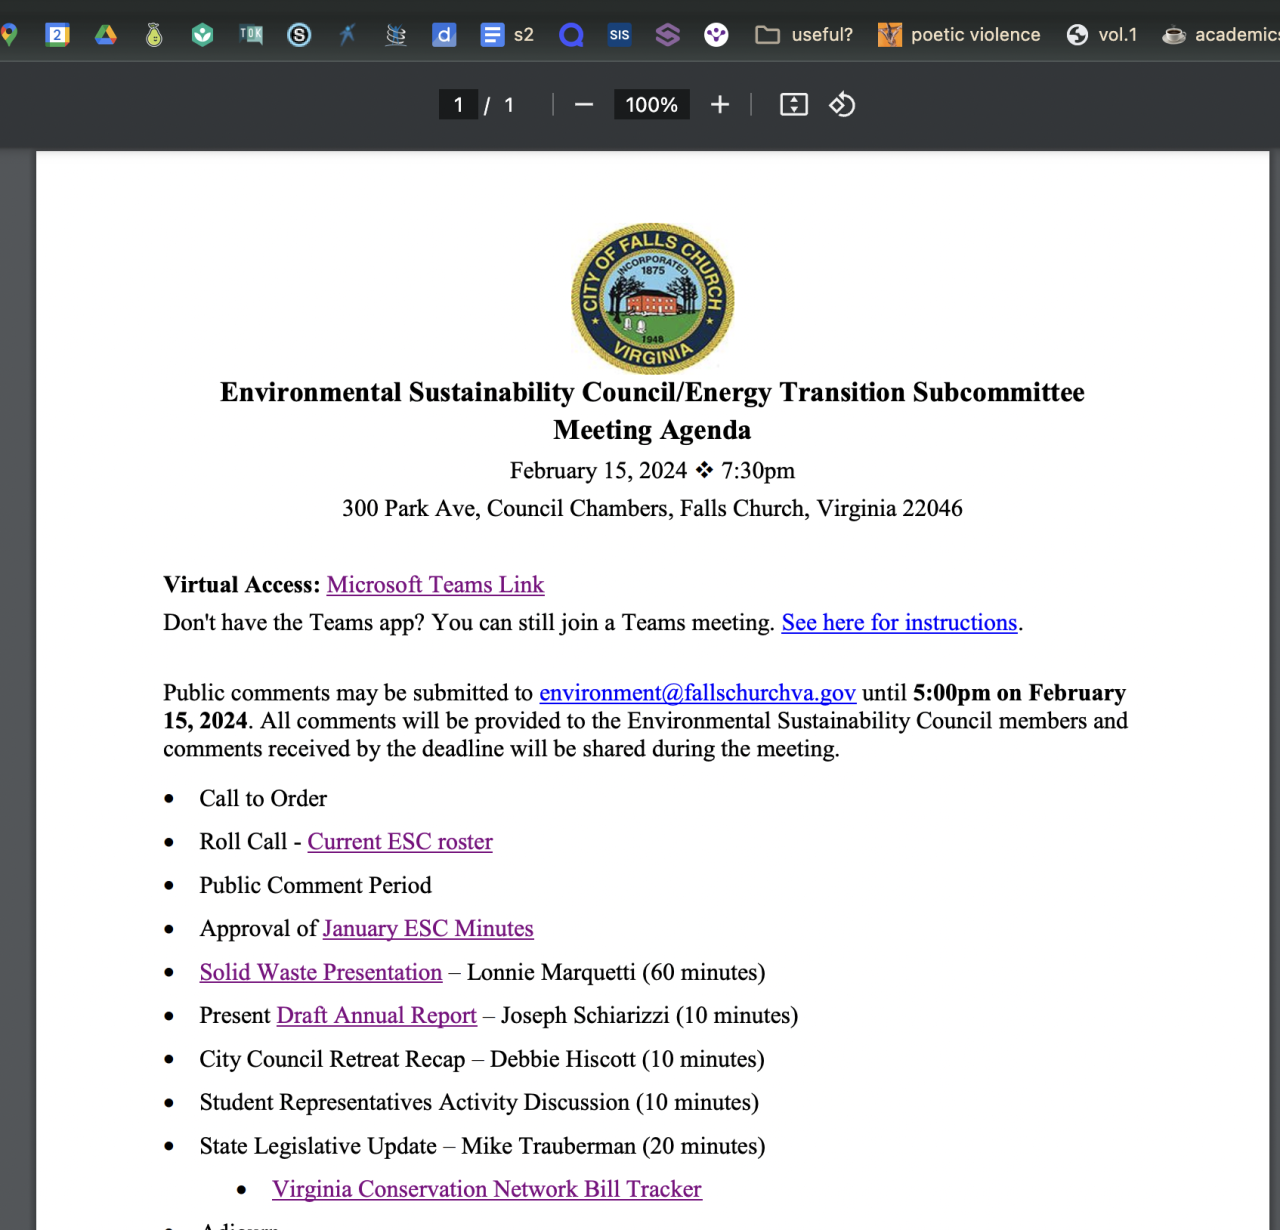This screenshot has height=1230, width=1280.
Task: Click 'Joseph Schiarizzi (10 minutes)' text
Action: pos(650,1016)
